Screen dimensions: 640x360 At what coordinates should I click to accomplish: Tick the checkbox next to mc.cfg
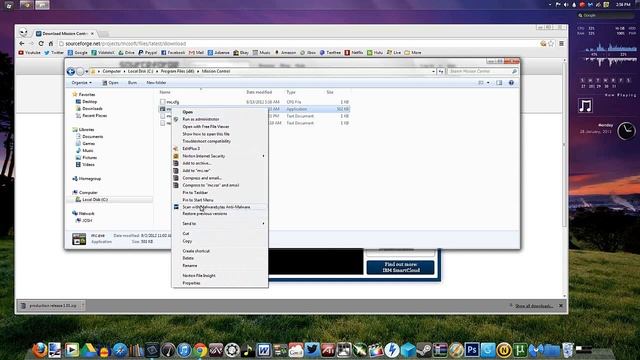point(163,102)
